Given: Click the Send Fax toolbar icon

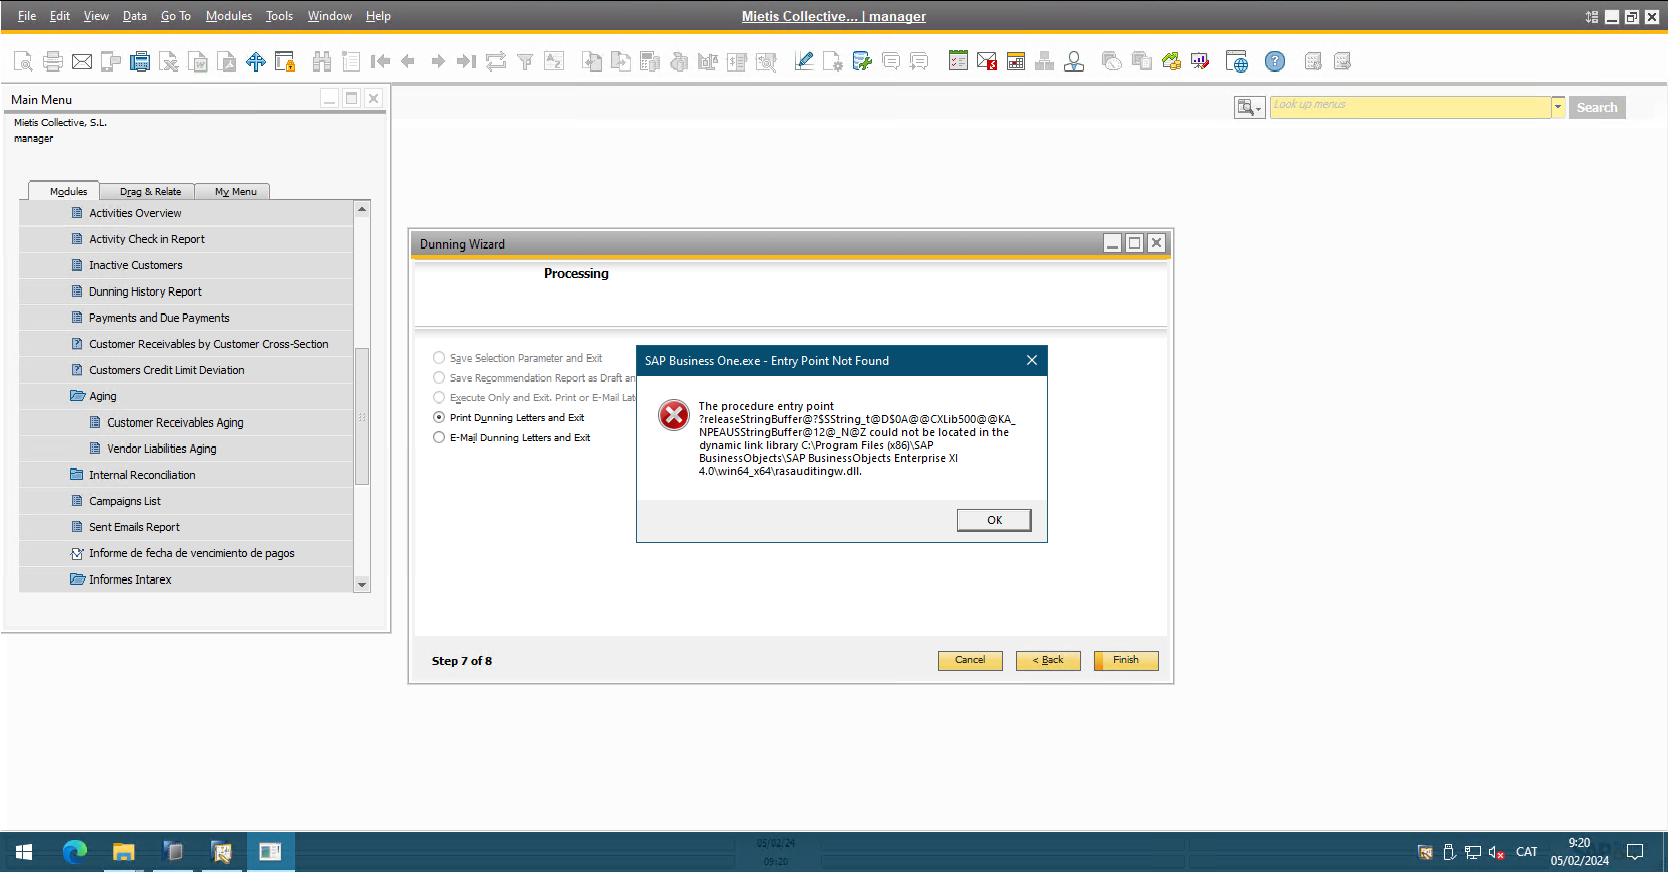Looking at the screenshot, I should pos(140,62).
